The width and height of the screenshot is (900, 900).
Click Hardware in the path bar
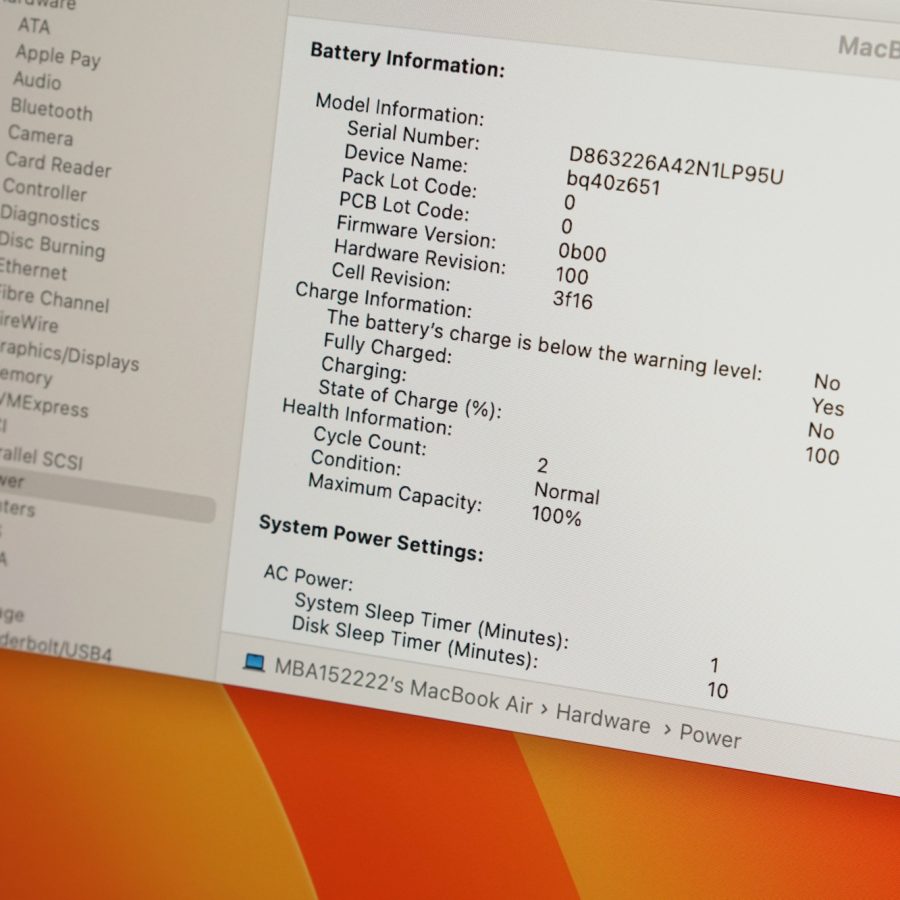pos(603,718)
